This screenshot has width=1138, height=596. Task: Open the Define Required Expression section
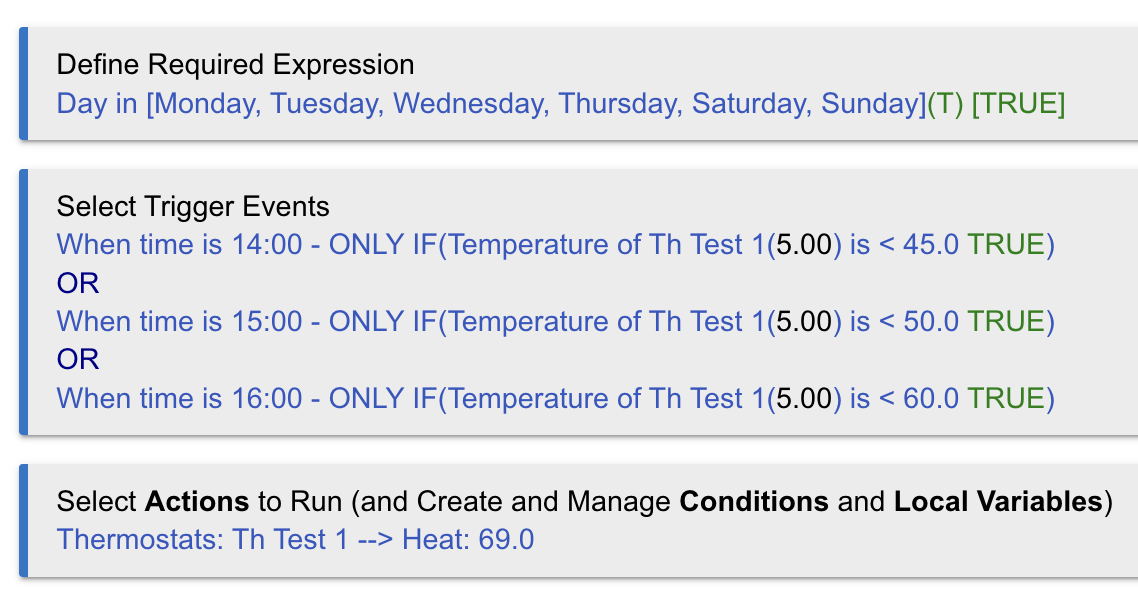click(235, 65)
